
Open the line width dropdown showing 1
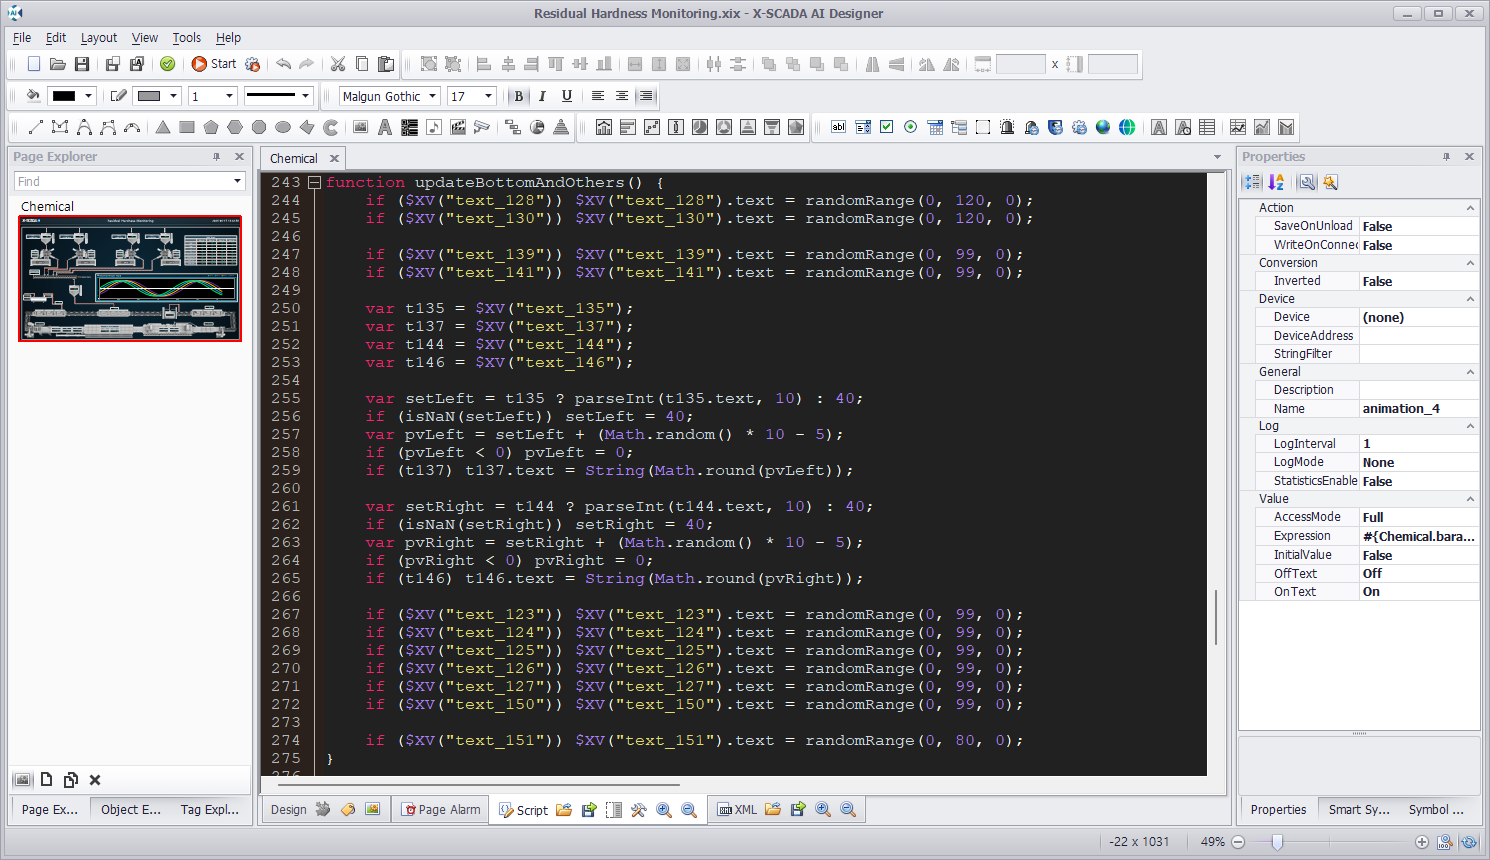point(229,96)
